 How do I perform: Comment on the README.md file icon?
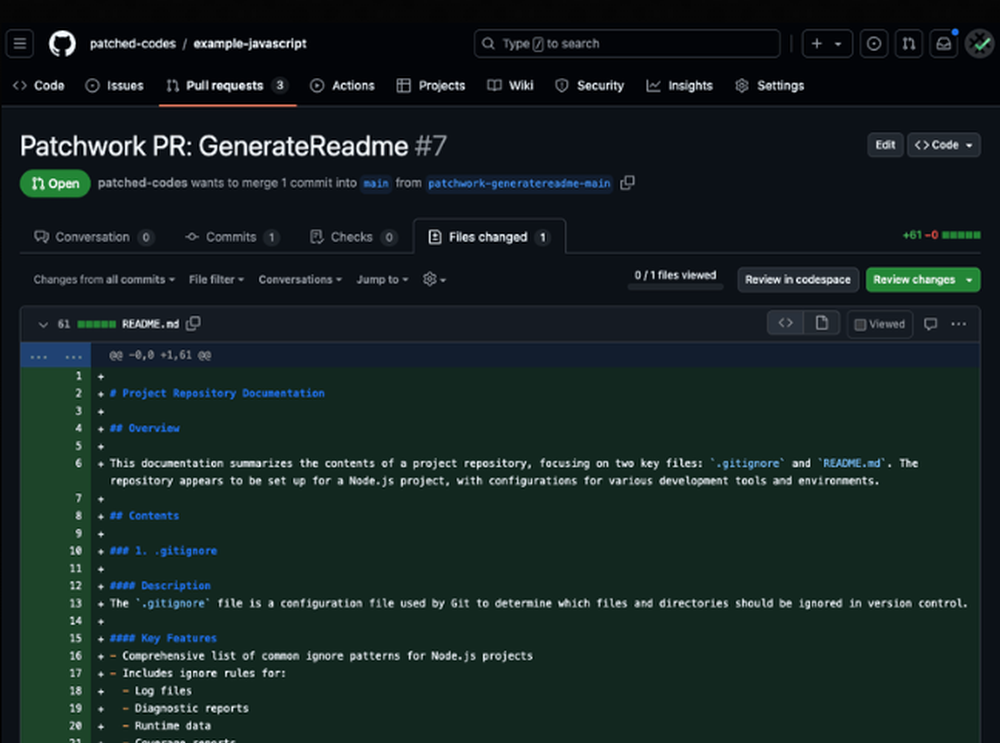click(930, 324)
